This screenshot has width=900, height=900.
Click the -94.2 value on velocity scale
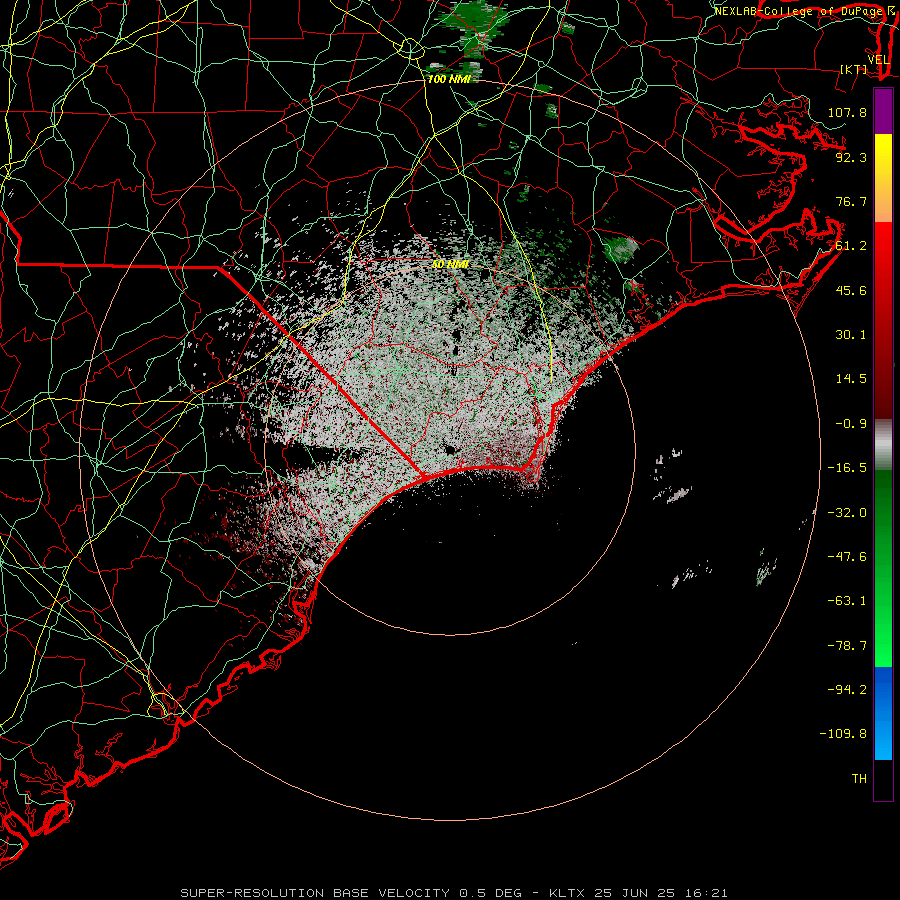point(847,690)
